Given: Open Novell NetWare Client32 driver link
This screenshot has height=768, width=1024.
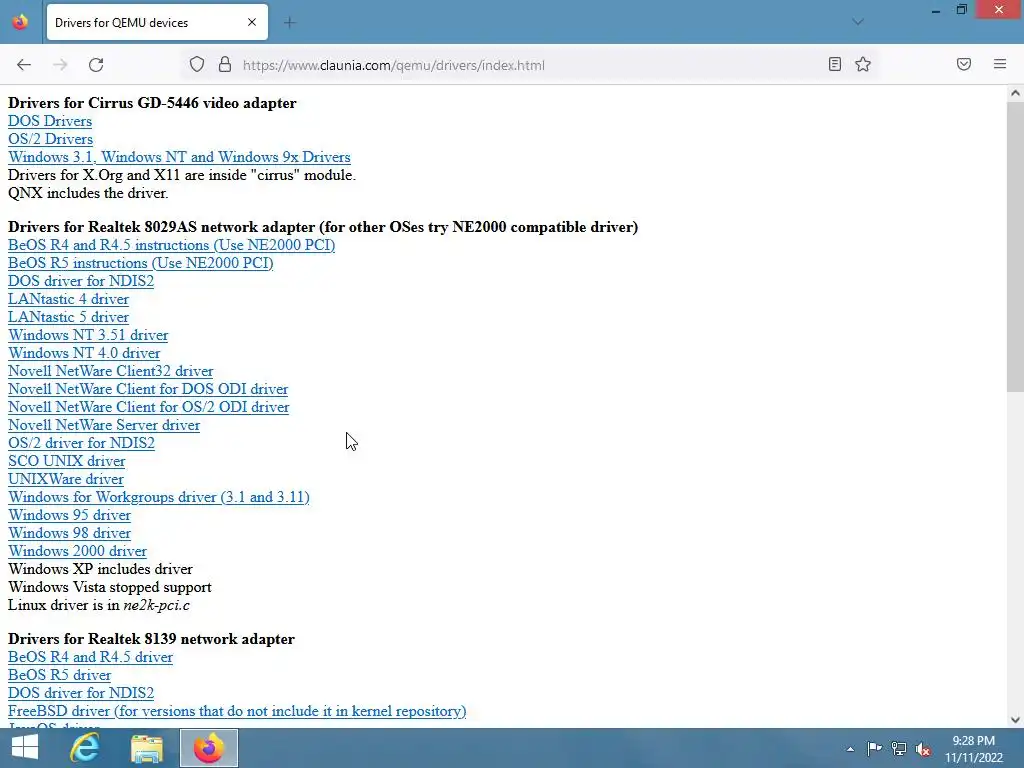Looking at the screenshot, I should tap(110, 371).
